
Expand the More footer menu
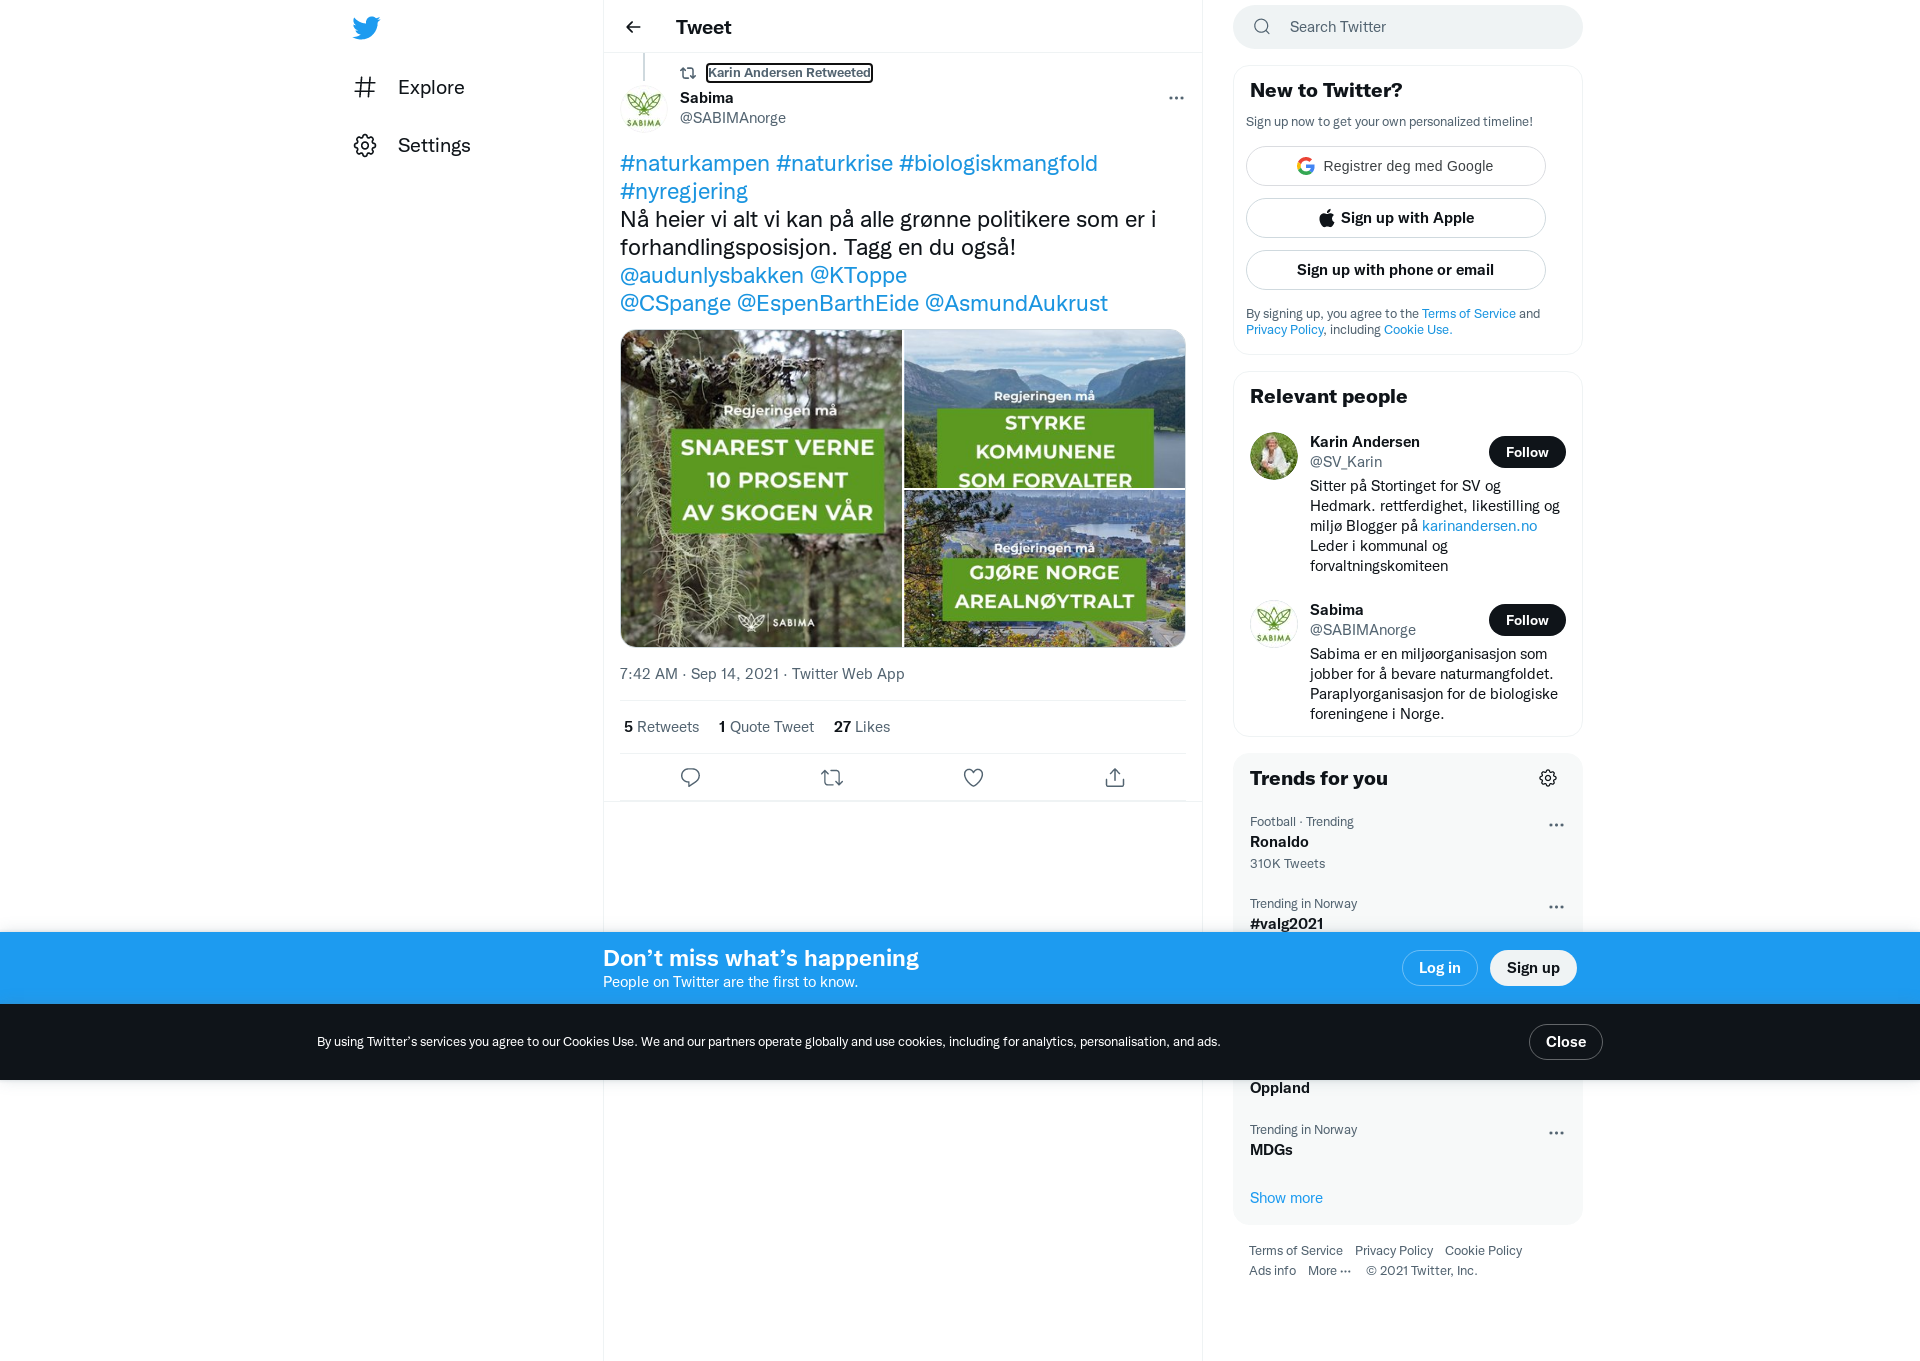click(1330, 1271)
